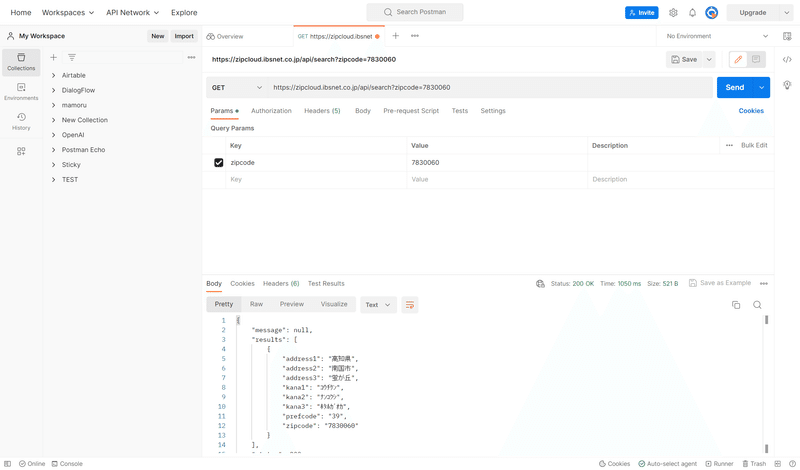
Task: Select the Raw response view
Action: (x=256, y=304)
